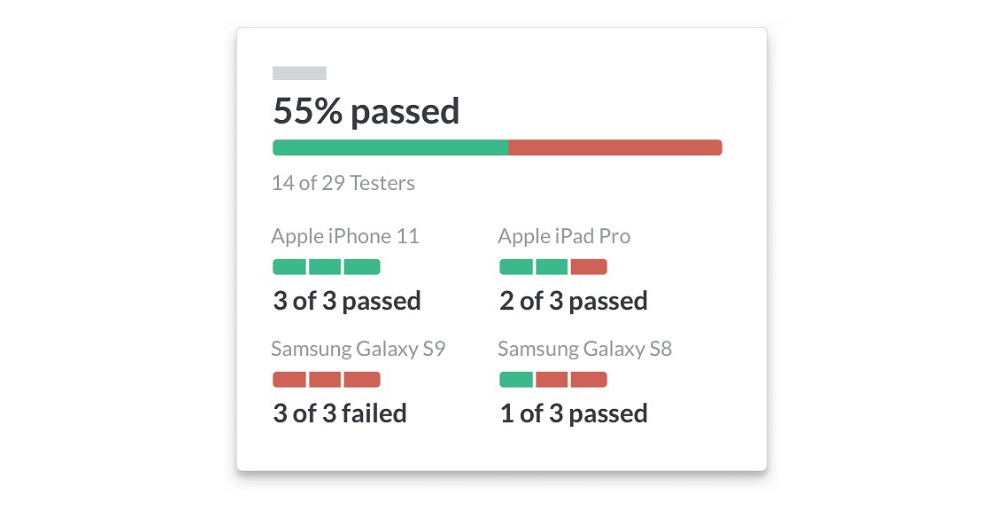1000x507 pixels.
Task: Select the "1 of 3 passed" result
Action: [x=574, y=414]
